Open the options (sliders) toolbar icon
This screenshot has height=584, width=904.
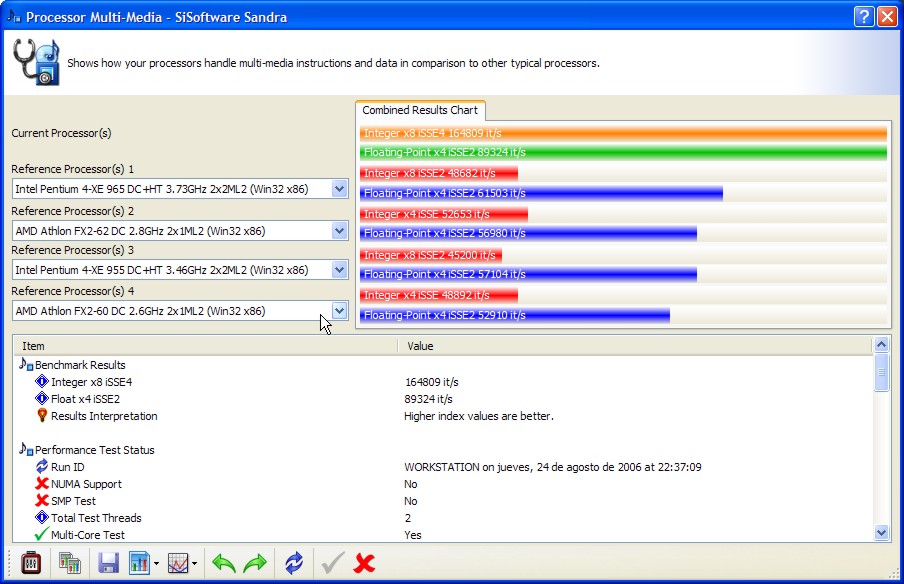pos(31,563)
